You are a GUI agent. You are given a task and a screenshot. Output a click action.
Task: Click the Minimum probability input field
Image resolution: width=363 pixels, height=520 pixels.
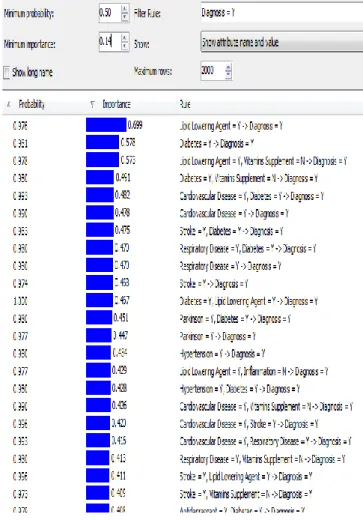click(x=110, y=13)
